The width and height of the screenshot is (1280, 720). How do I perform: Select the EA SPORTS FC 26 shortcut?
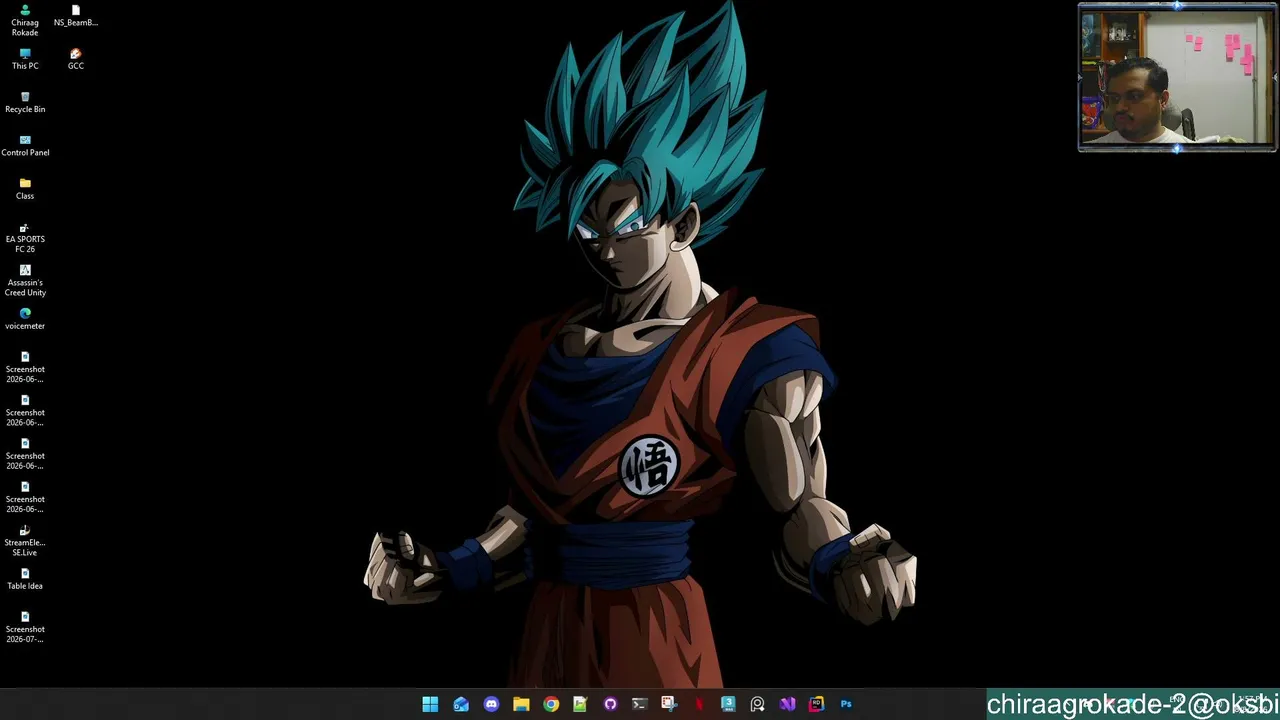[25, 238]
